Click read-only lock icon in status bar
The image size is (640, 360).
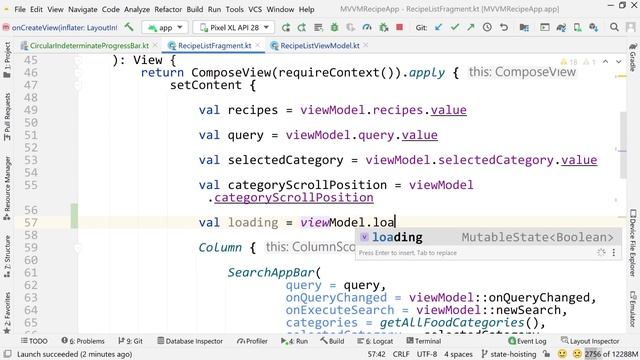tap(547, 354)
